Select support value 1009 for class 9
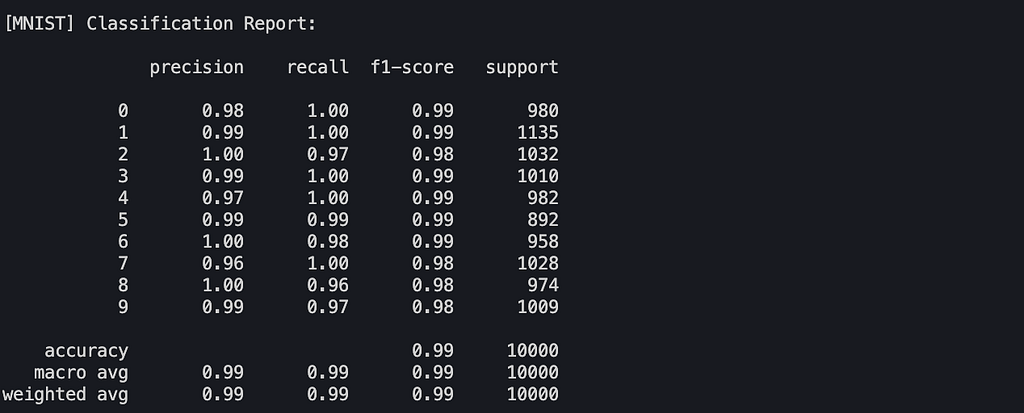This screenshot has width=1024, height=413. tap(538, 307)
